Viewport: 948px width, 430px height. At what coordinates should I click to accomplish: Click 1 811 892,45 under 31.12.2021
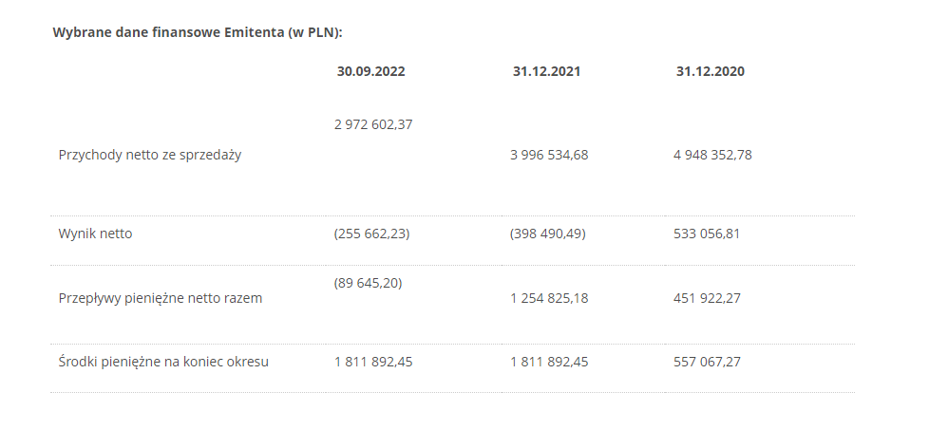pyautogui.click(x=549, y=362)
